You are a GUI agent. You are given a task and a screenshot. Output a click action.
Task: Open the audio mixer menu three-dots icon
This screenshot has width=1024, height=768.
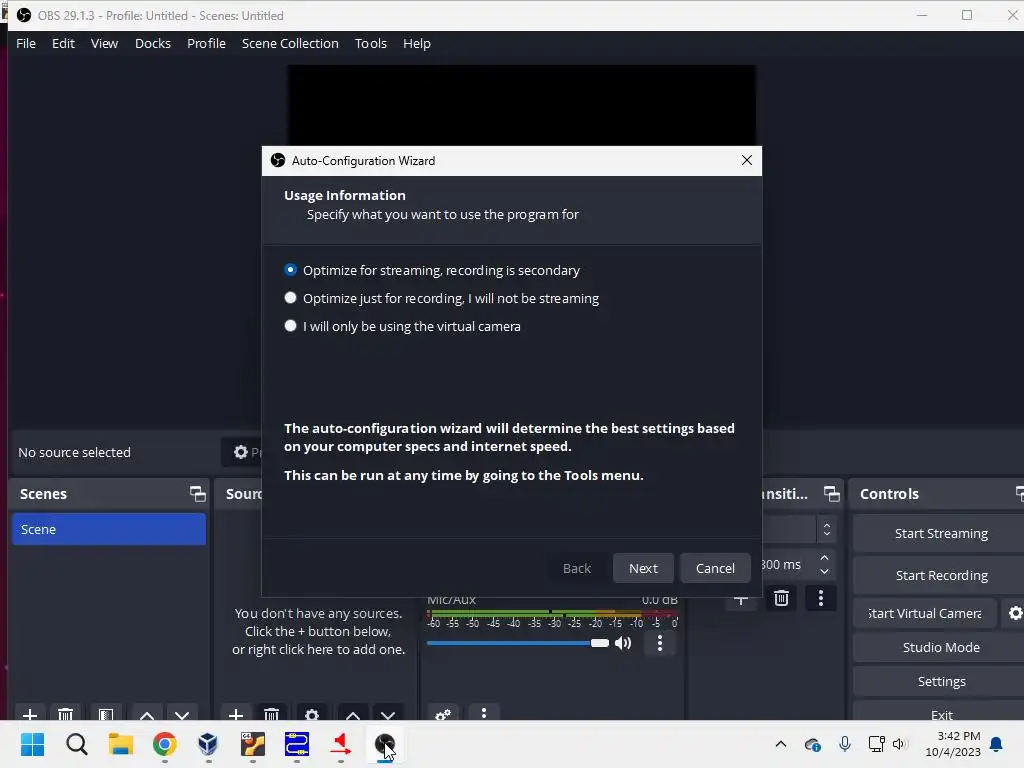coord(484,712)
